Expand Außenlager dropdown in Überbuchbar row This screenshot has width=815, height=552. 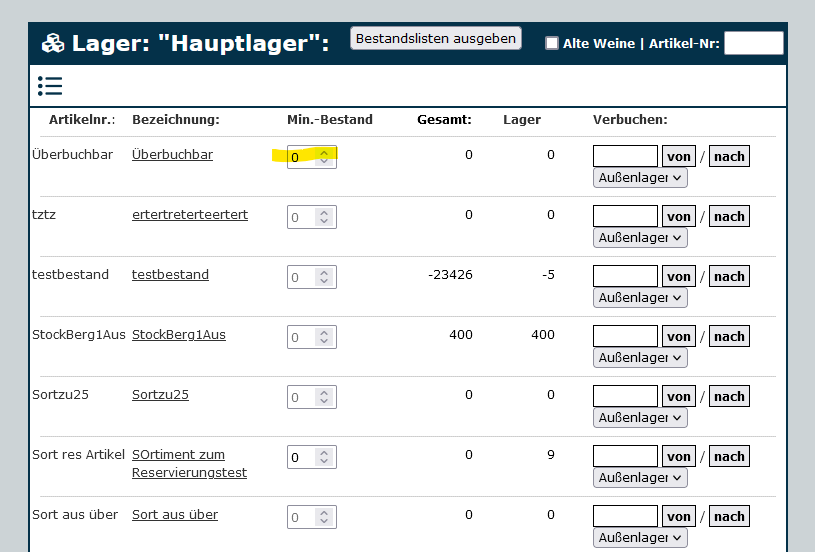(640, 178)
